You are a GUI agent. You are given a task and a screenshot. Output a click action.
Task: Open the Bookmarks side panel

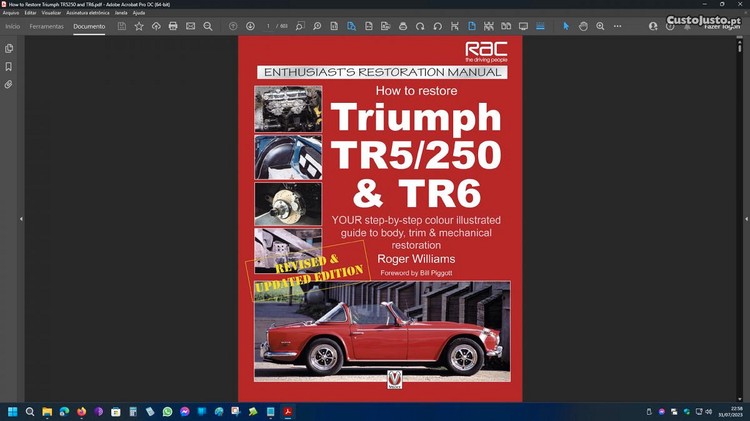9,66
